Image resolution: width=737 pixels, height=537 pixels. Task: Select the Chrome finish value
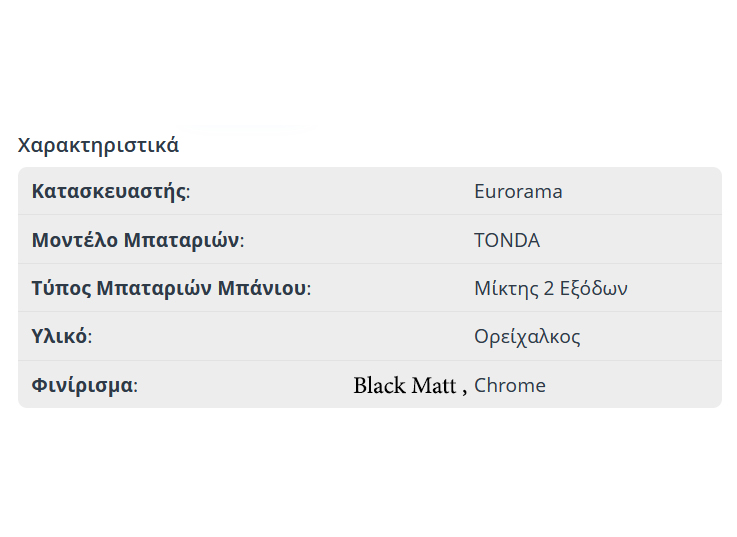510,386
